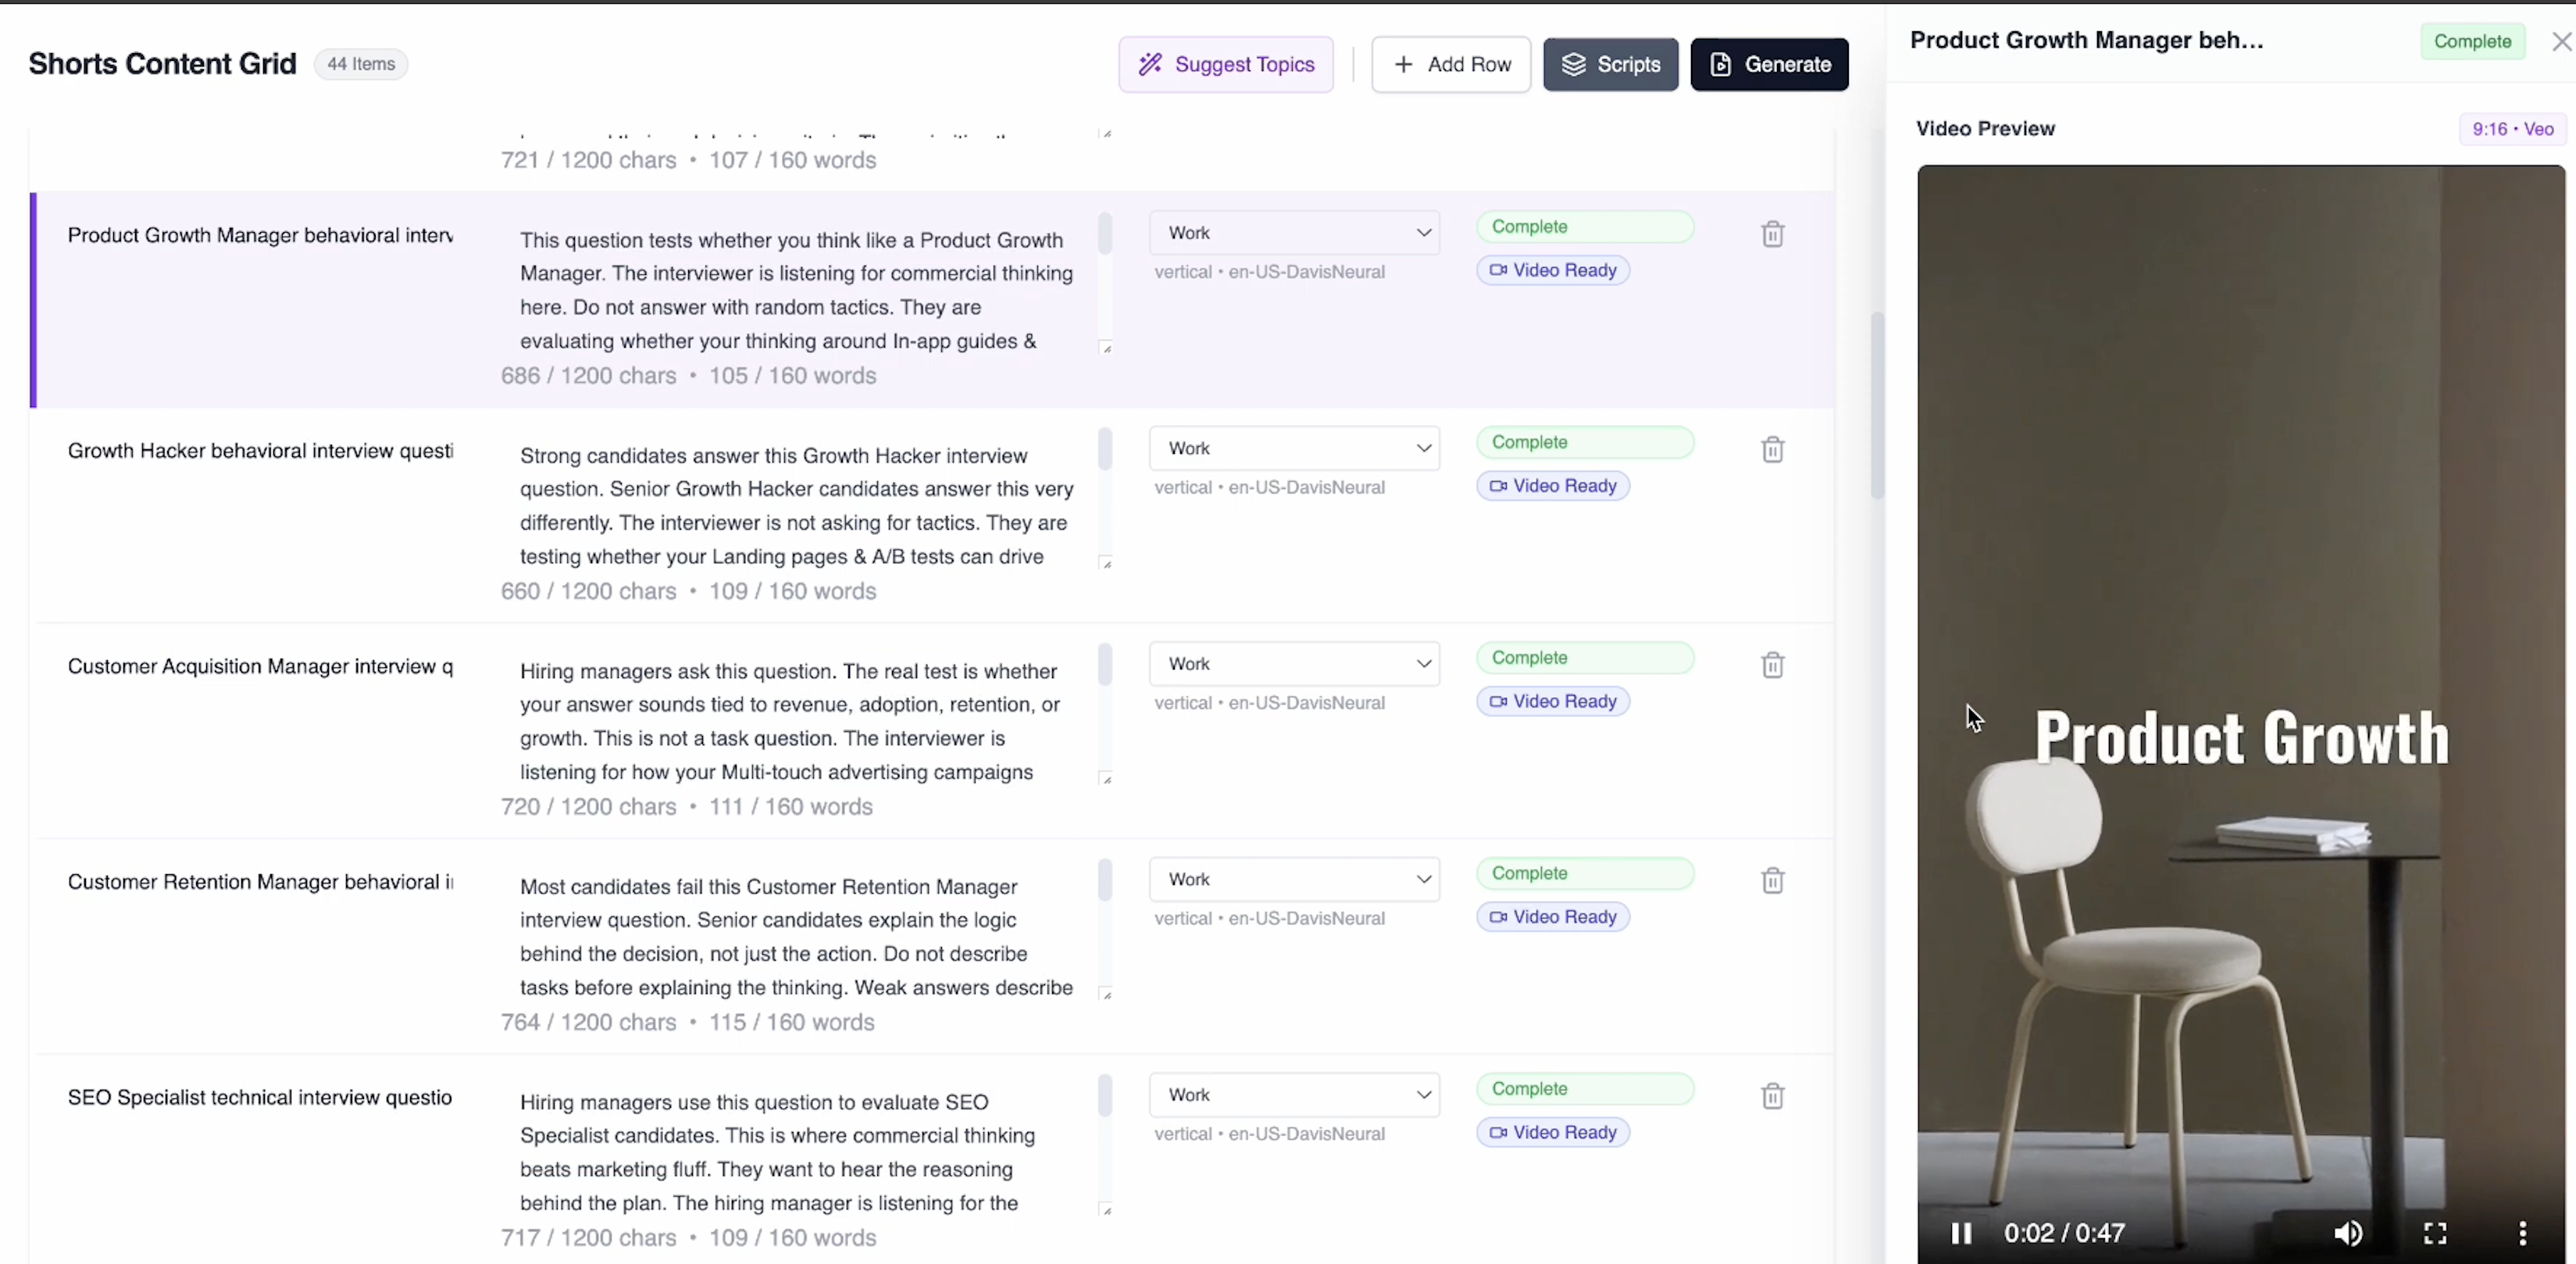Open Video Ready for SEO Specialist row
The height and width of the screenshot is (1264, 2576).
click(1553, 1132)
